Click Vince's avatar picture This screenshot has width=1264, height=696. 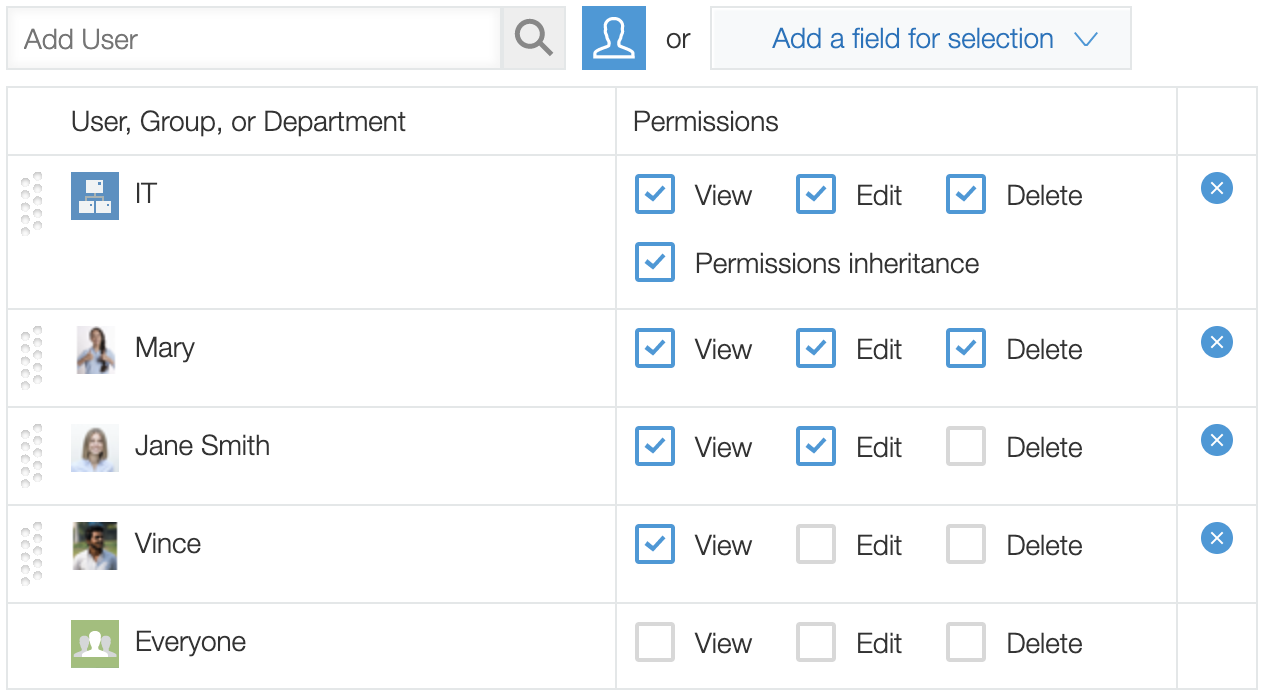[94, 544]
